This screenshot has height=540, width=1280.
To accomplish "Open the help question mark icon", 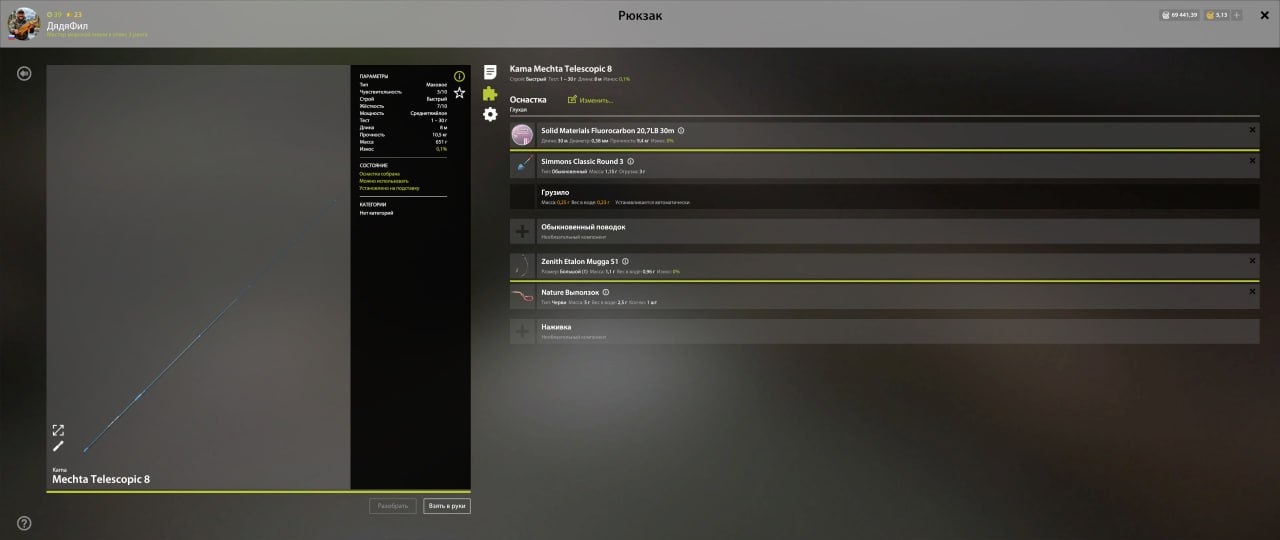I will pyautogui.click(x=24, y=523).
